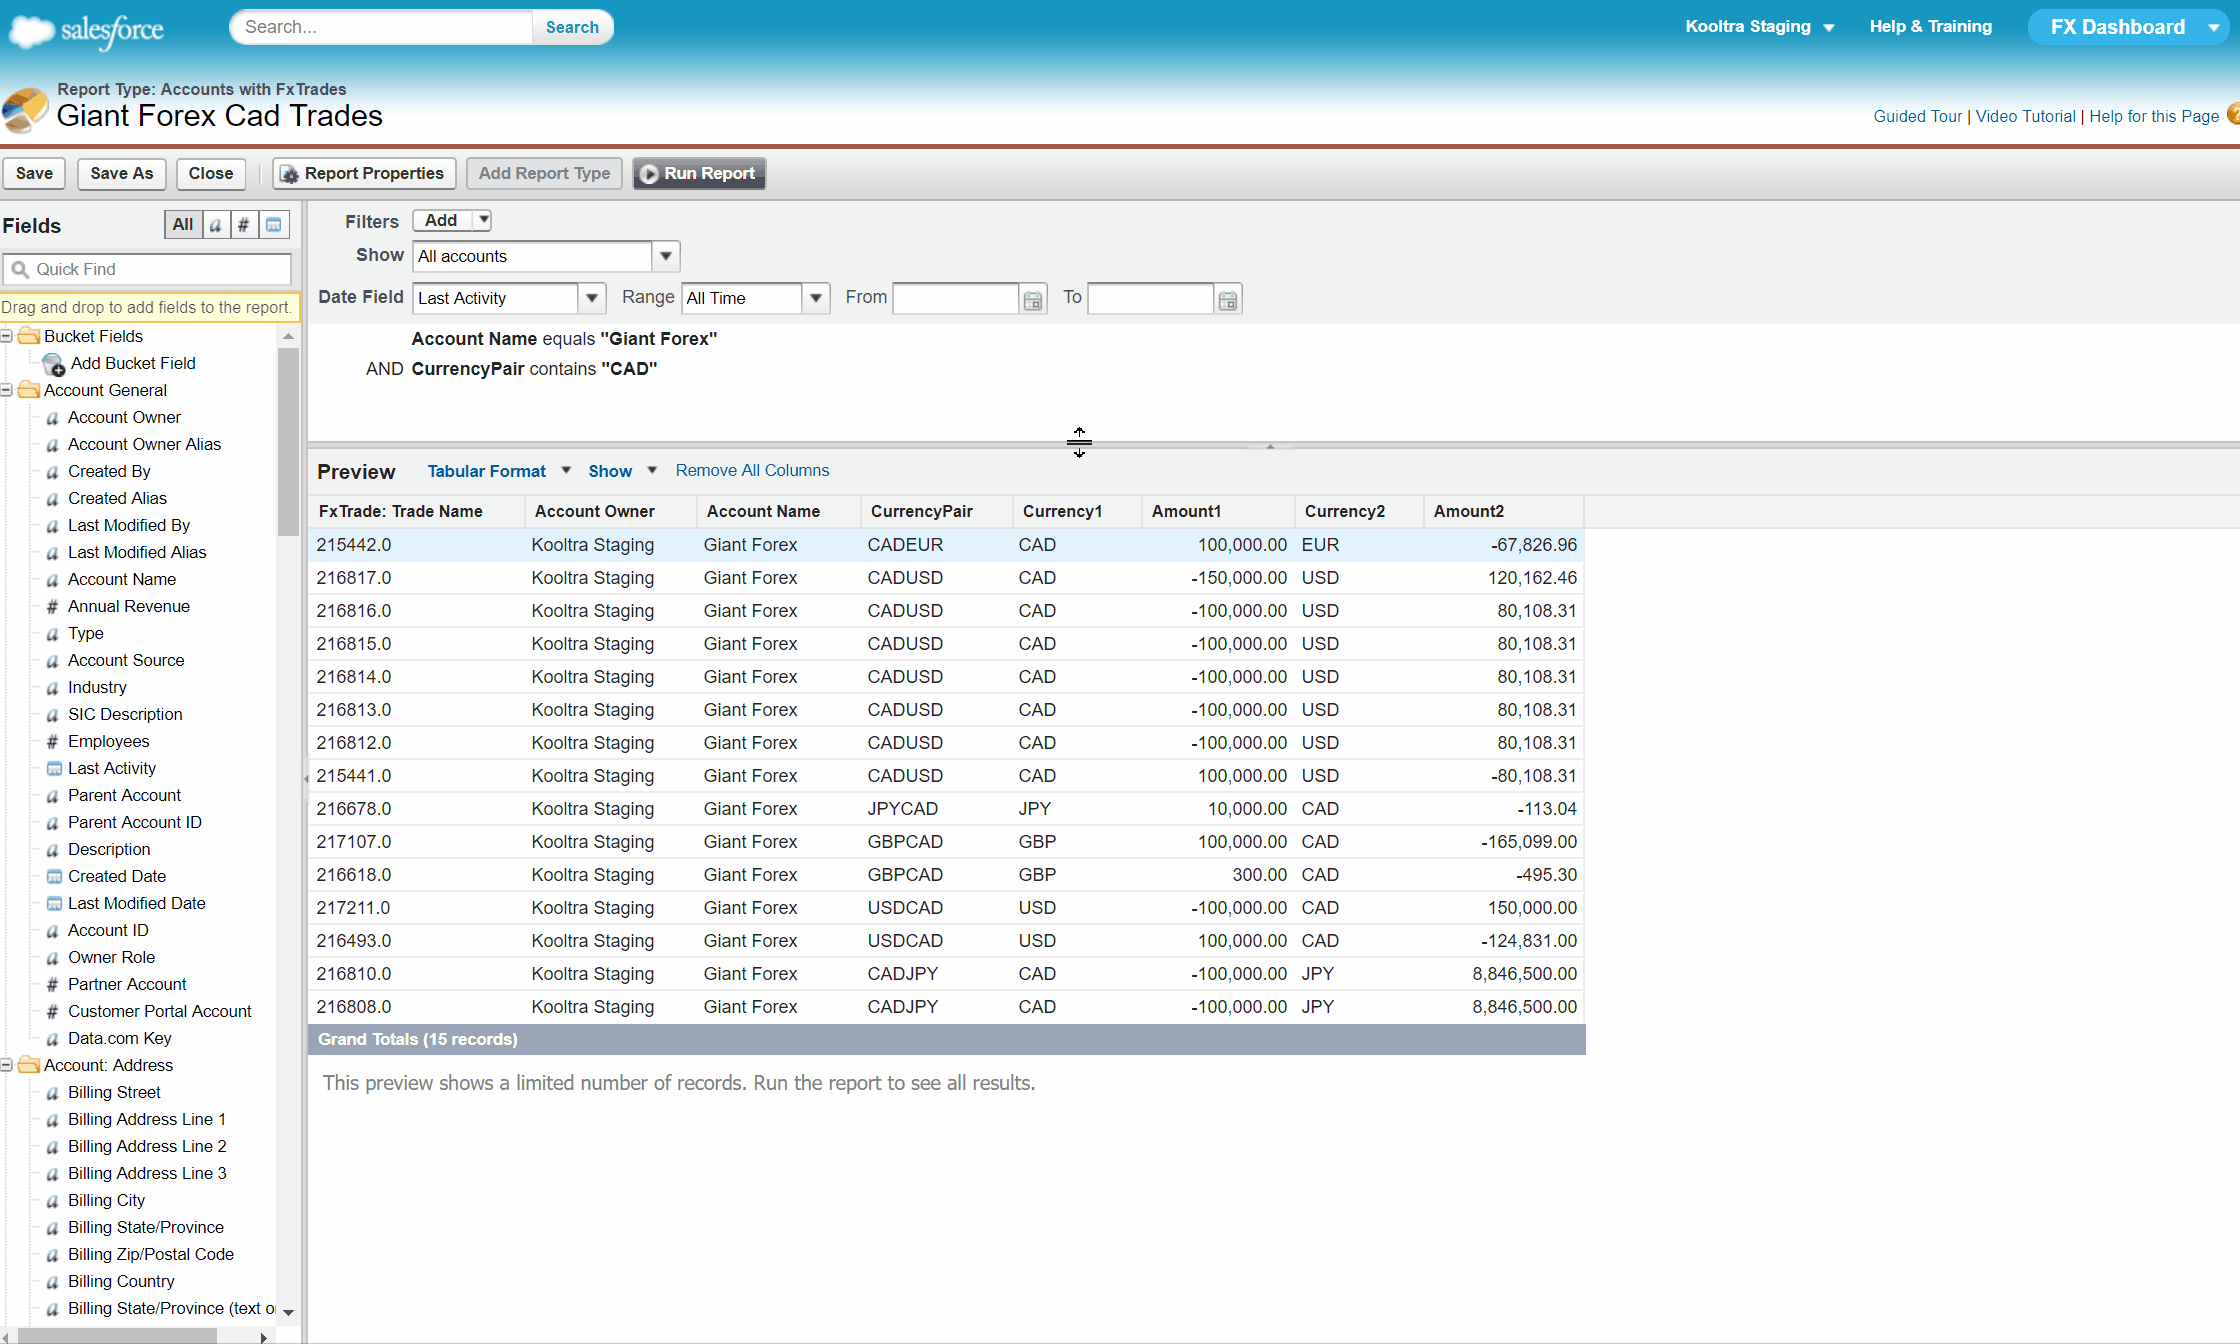Select the Account Owner Alias field
The width and height of the screenshot is (2240, 1344).
144,444
